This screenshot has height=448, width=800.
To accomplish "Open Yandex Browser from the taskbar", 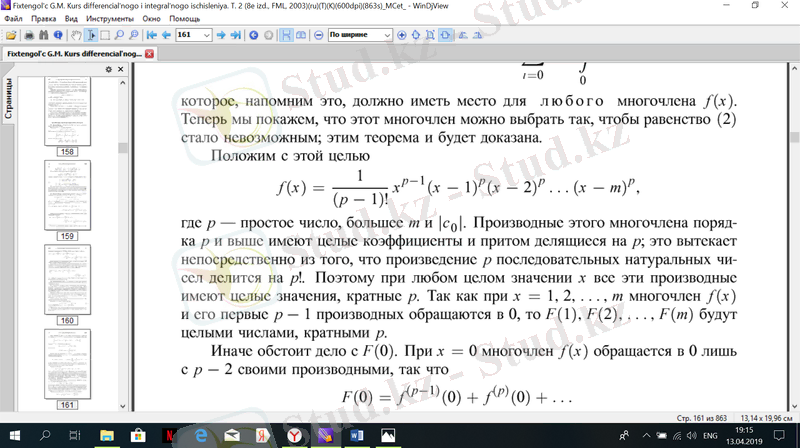I will [x=294, y=435].
